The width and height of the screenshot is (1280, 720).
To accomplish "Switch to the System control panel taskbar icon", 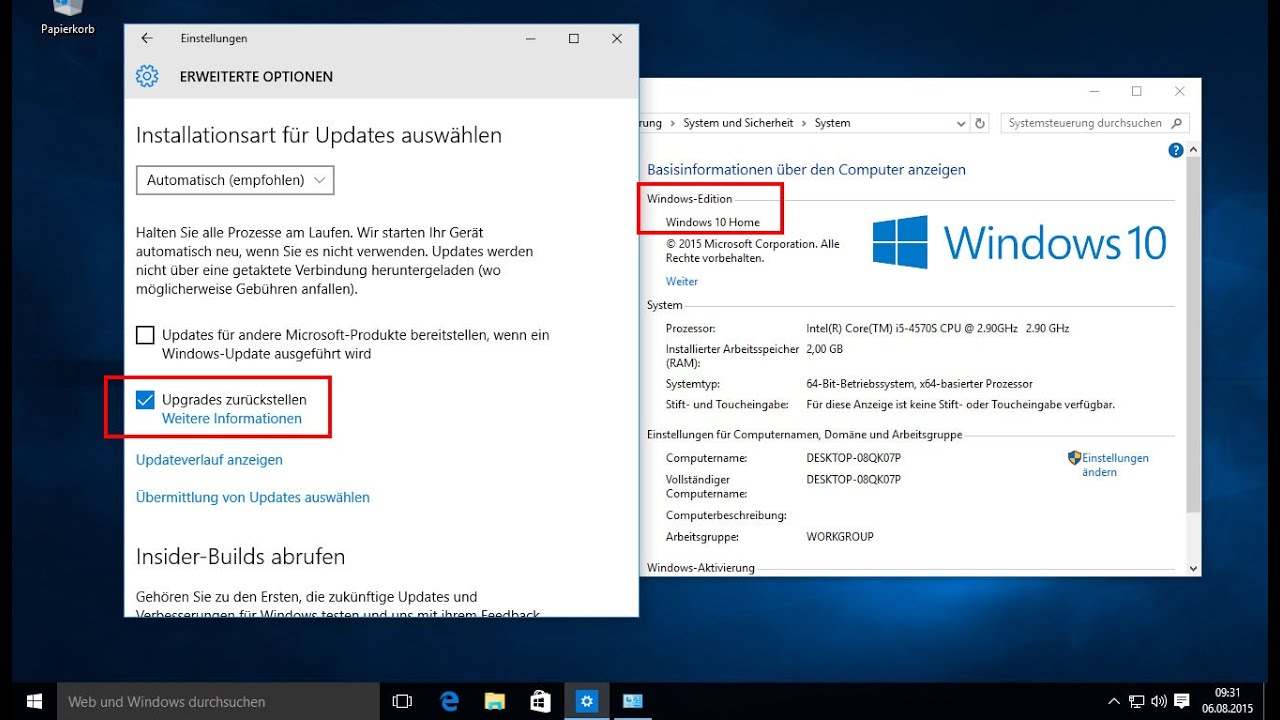I will click(633, 701).
